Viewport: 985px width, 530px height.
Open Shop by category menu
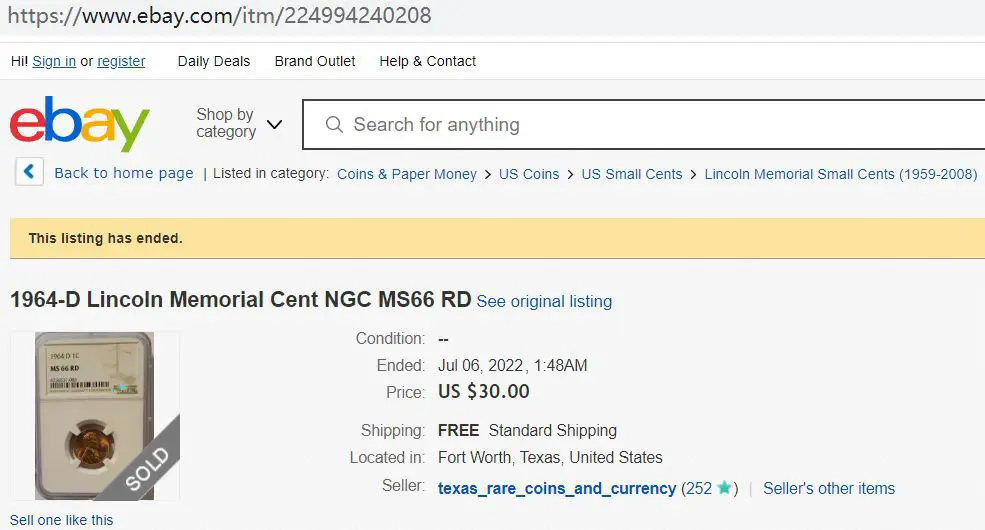point(226,123)
